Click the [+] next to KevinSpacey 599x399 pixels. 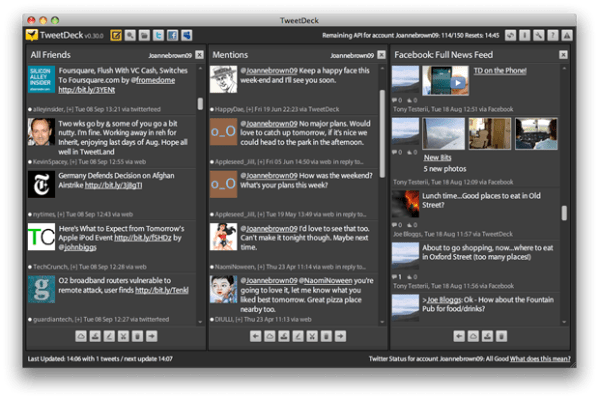73,162
